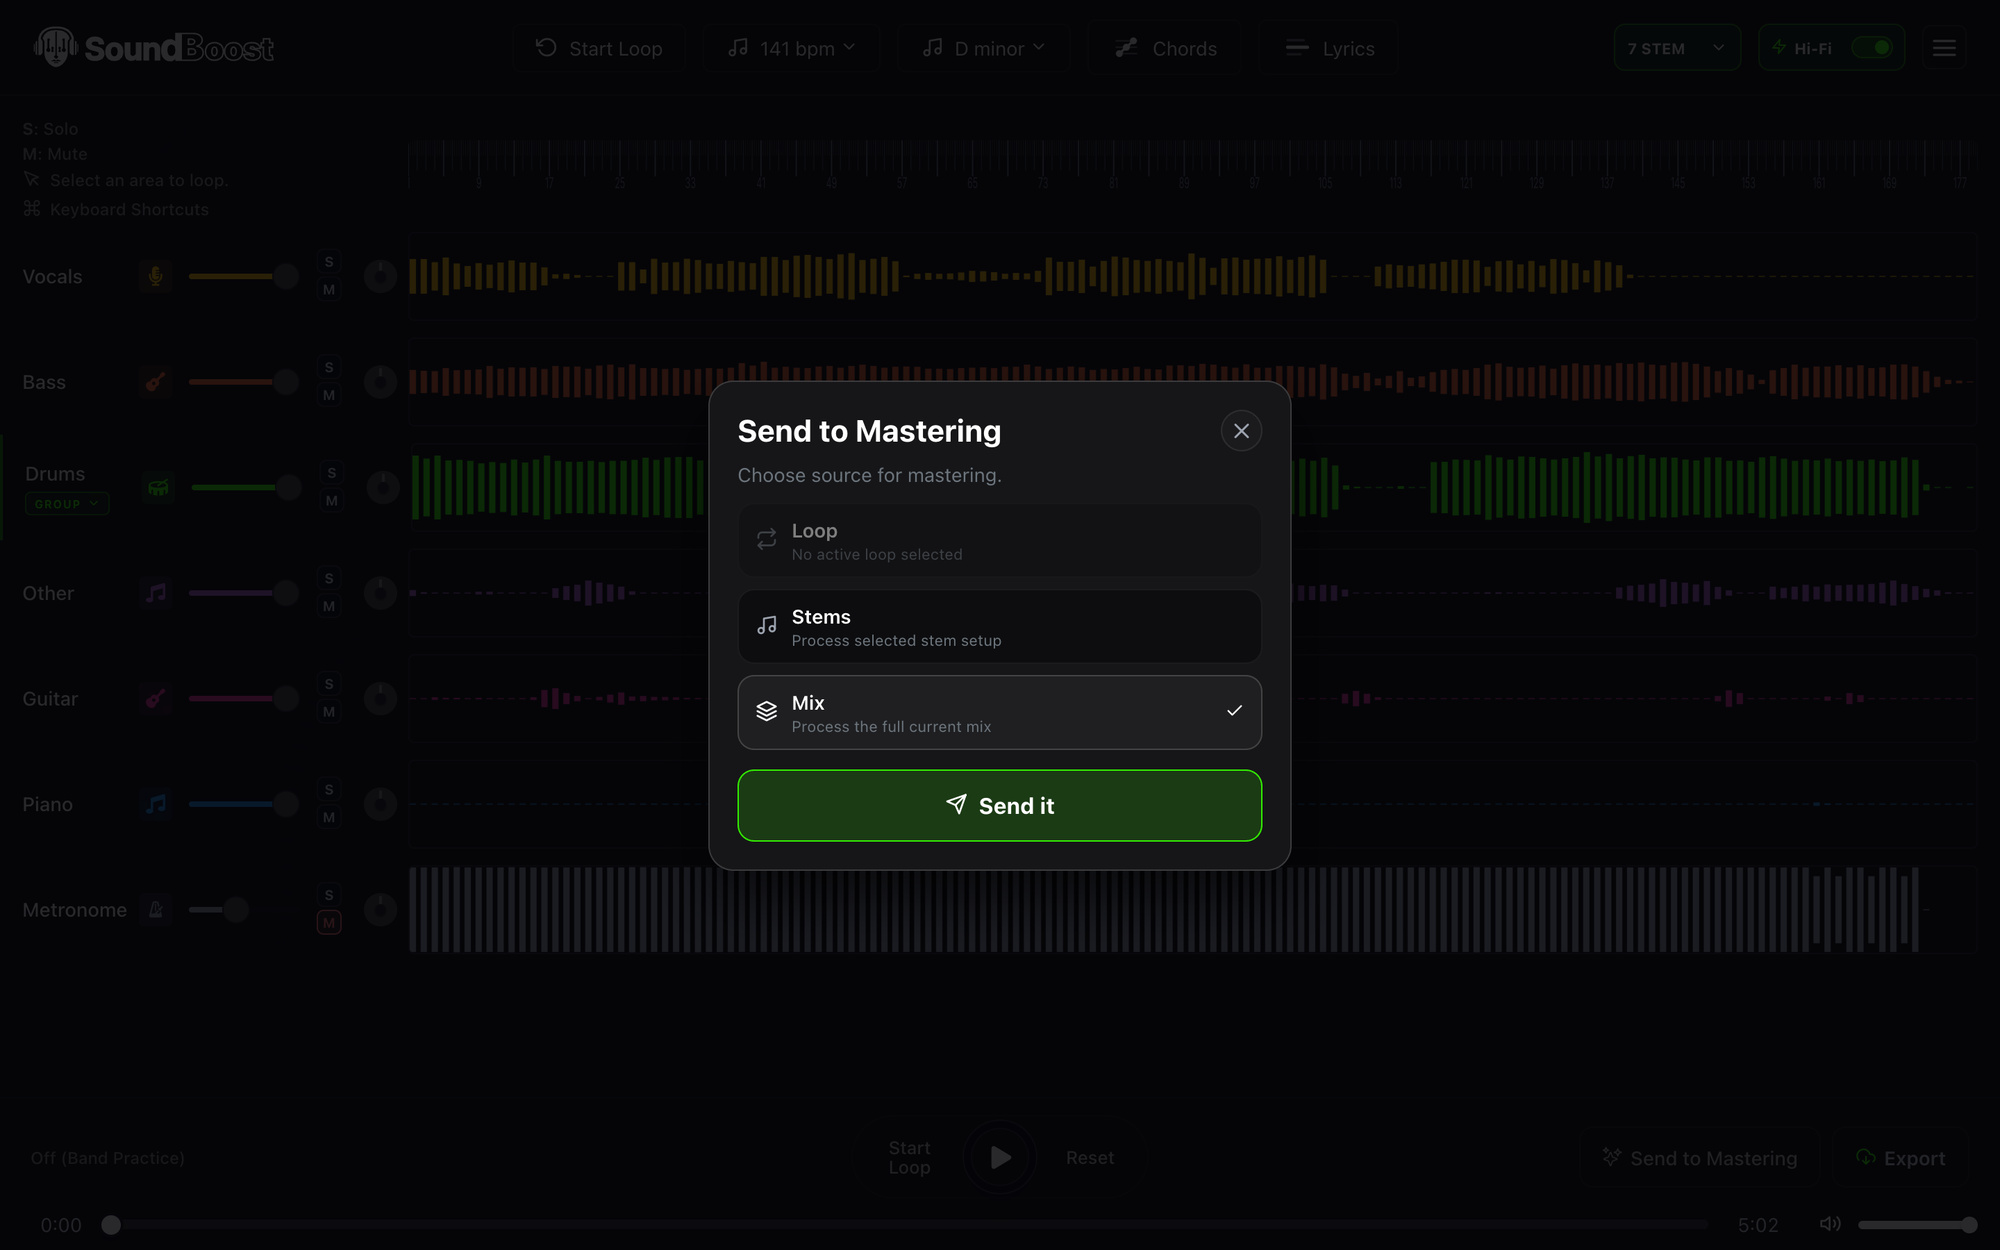2000x1250 pixels.
Task: Click the Metronome icon
Action: click(x=156, y=909)
